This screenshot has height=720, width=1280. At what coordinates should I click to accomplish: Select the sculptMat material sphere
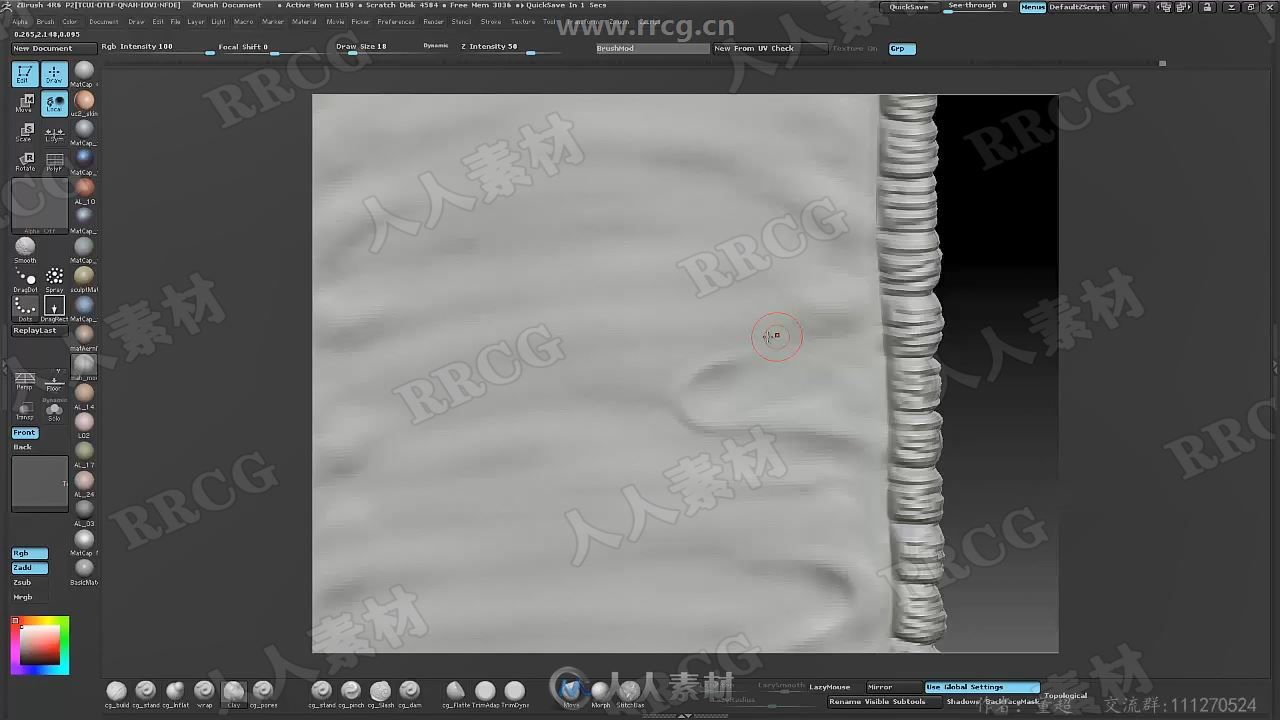[84, 279]
